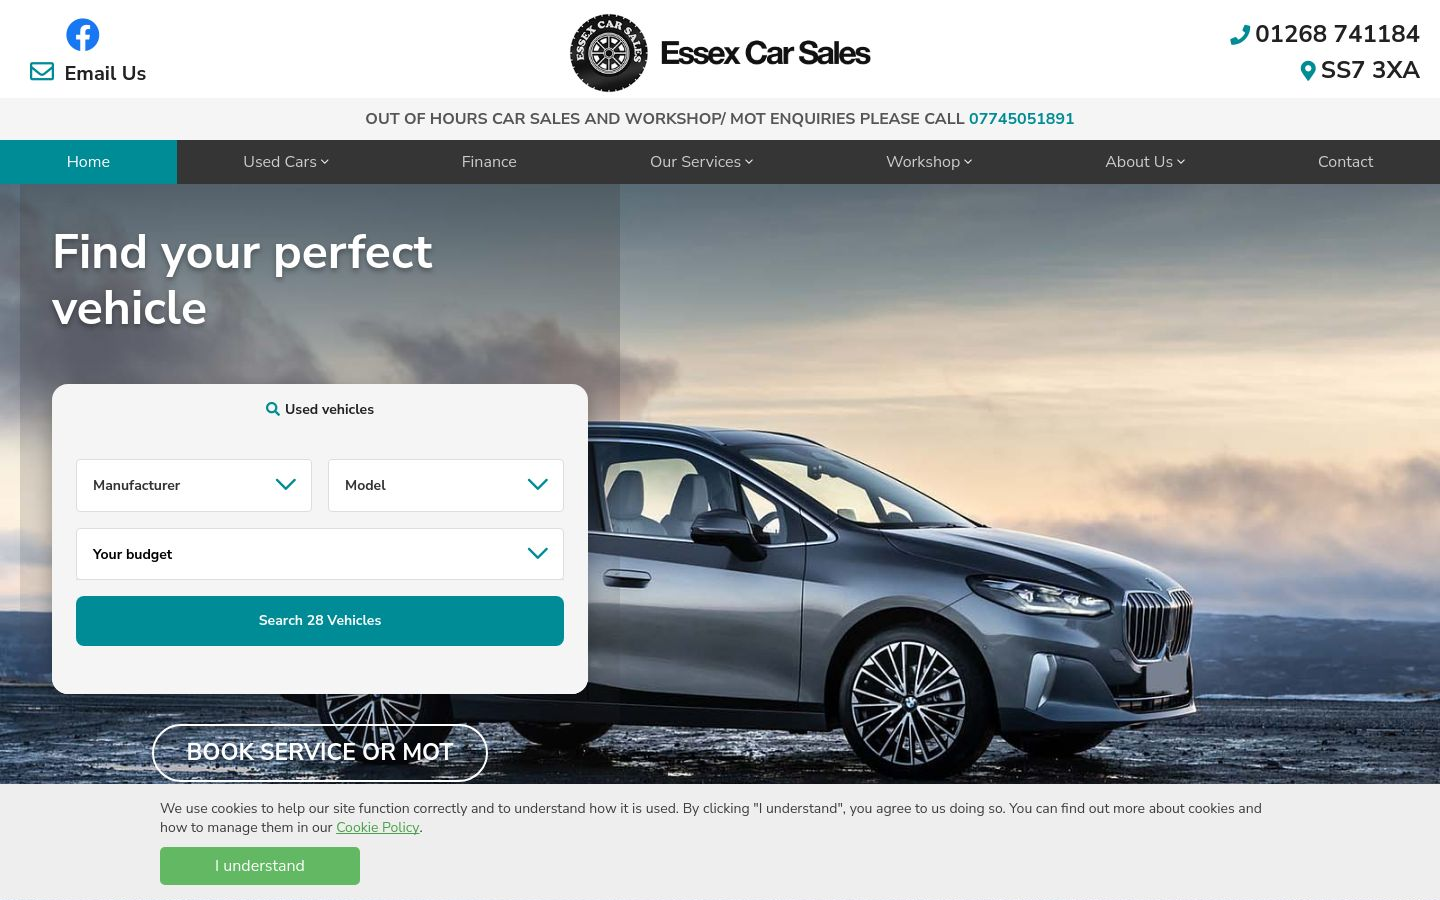Open the Our Services menu
Screen dimensions: 1440x900
(701, 162)
